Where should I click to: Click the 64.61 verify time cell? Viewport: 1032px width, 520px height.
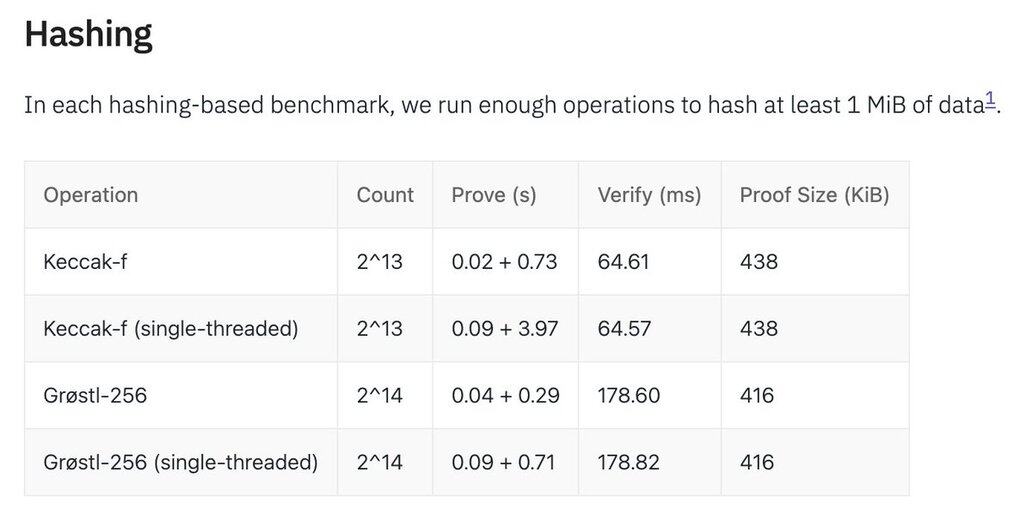(x=623, y=262)
